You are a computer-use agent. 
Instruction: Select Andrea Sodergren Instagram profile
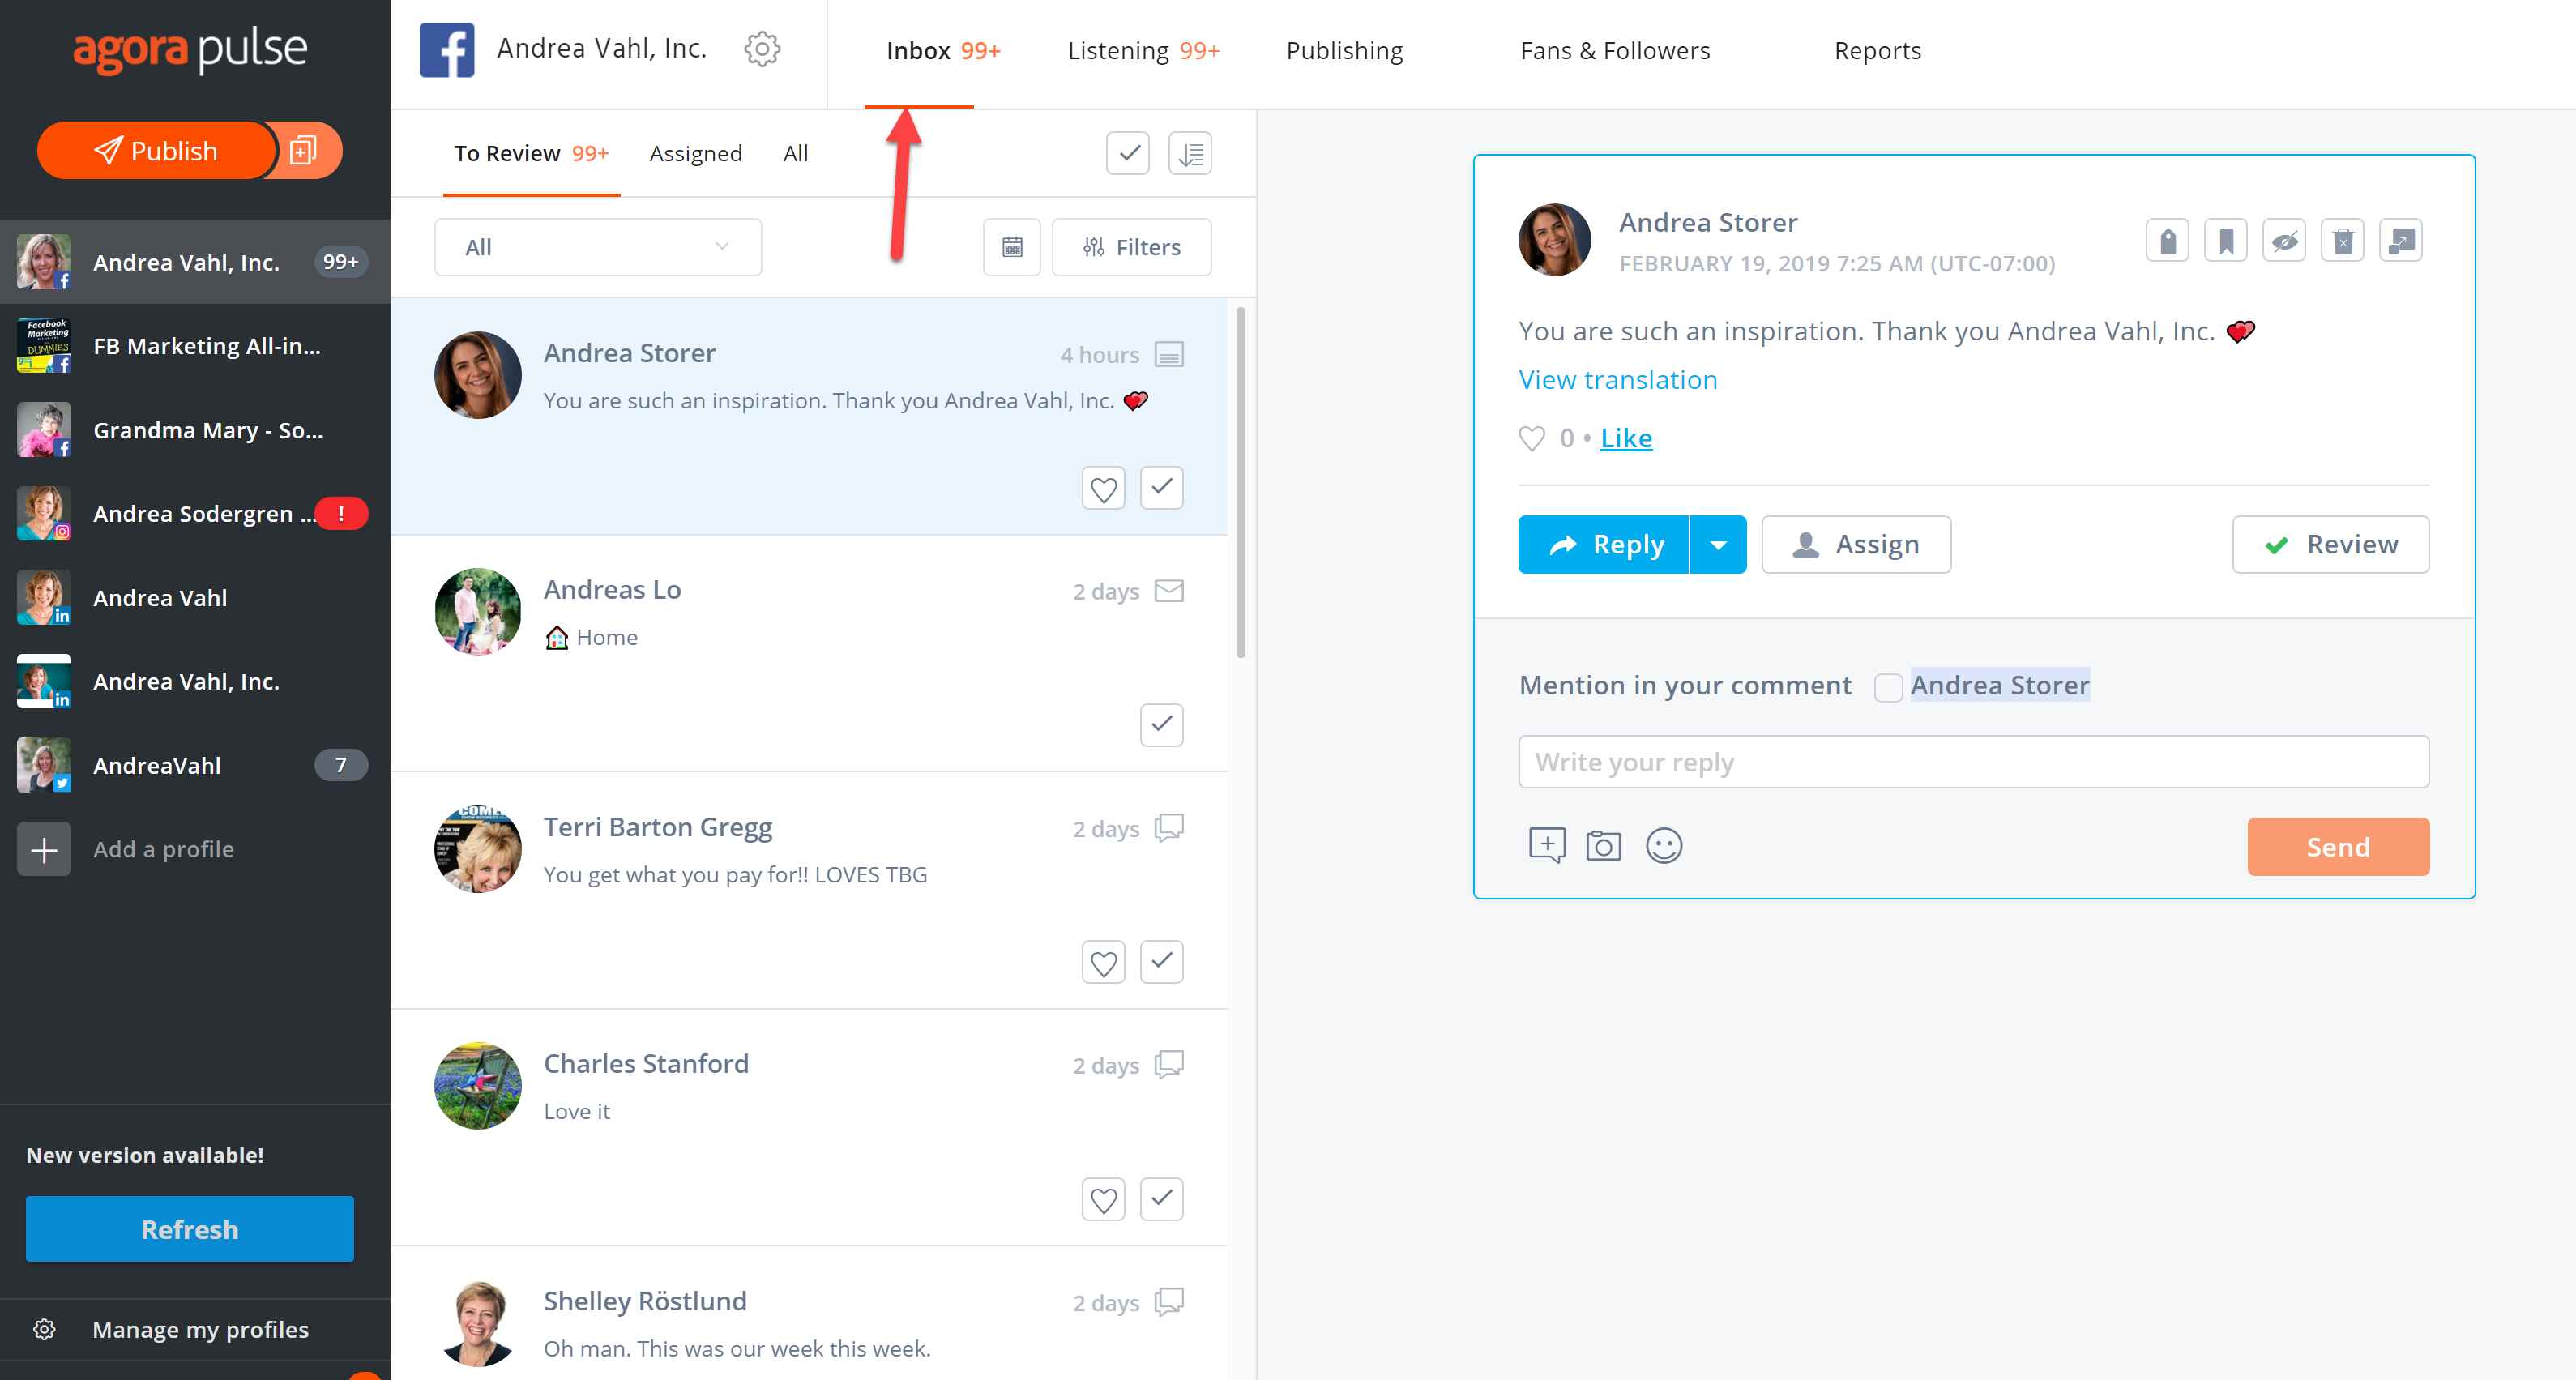tap(195, 514)
